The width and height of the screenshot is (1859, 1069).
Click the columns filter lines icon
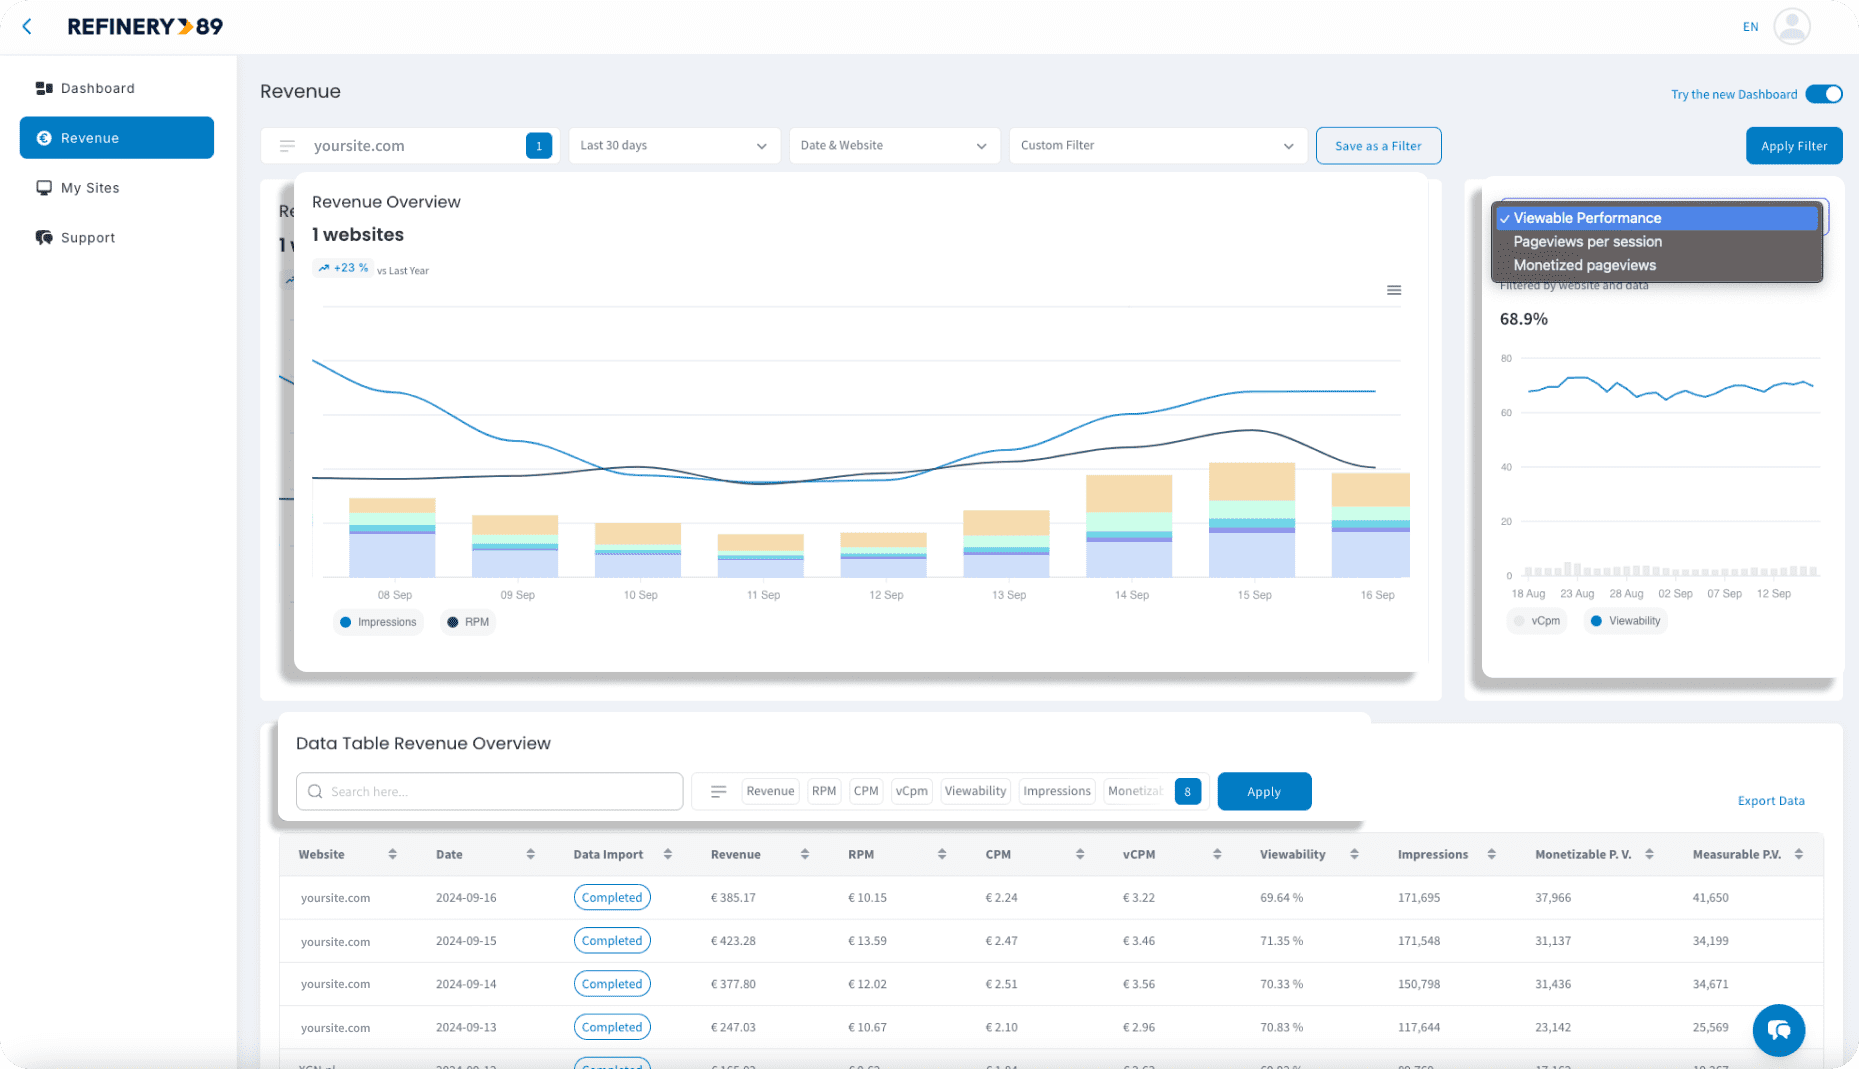coord(718,791)
